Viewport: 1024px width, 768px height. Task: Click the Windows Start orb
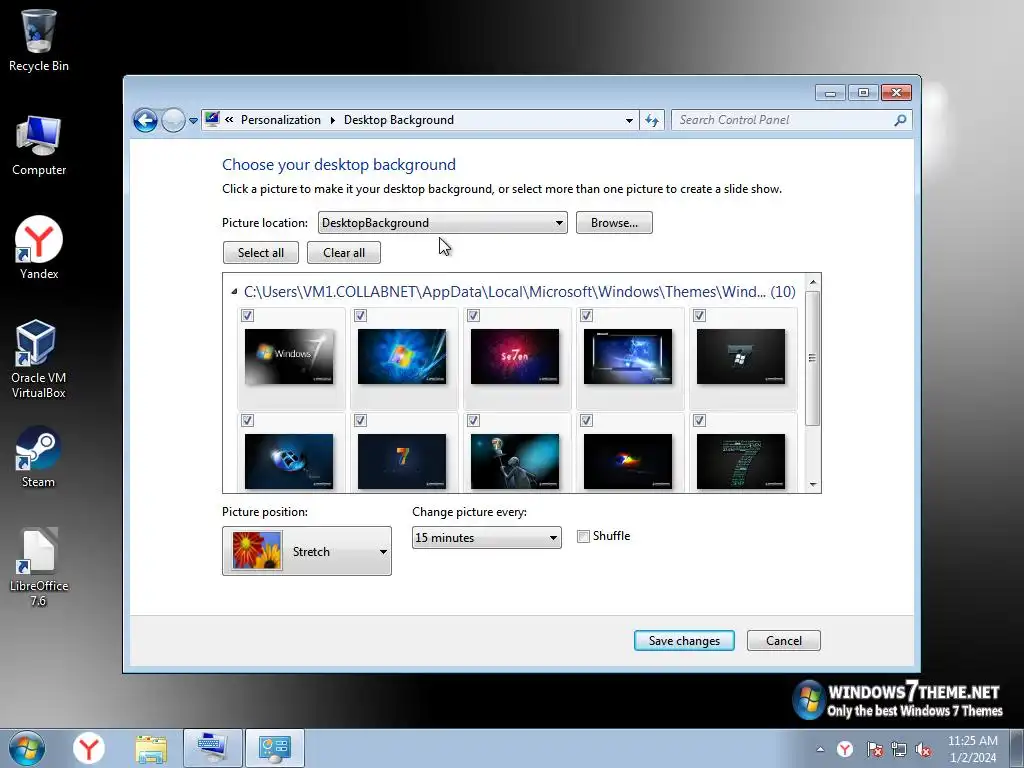point(27,748)
